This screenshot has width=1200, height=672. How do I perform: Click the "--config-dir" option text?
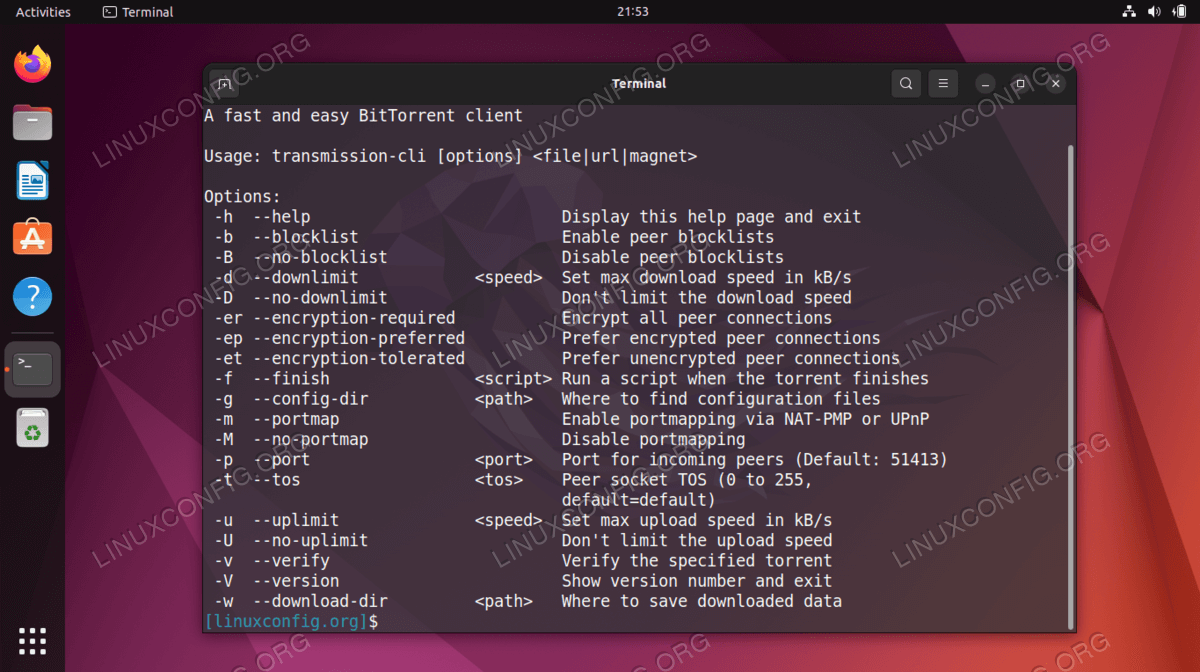click(x=311, y=399)
